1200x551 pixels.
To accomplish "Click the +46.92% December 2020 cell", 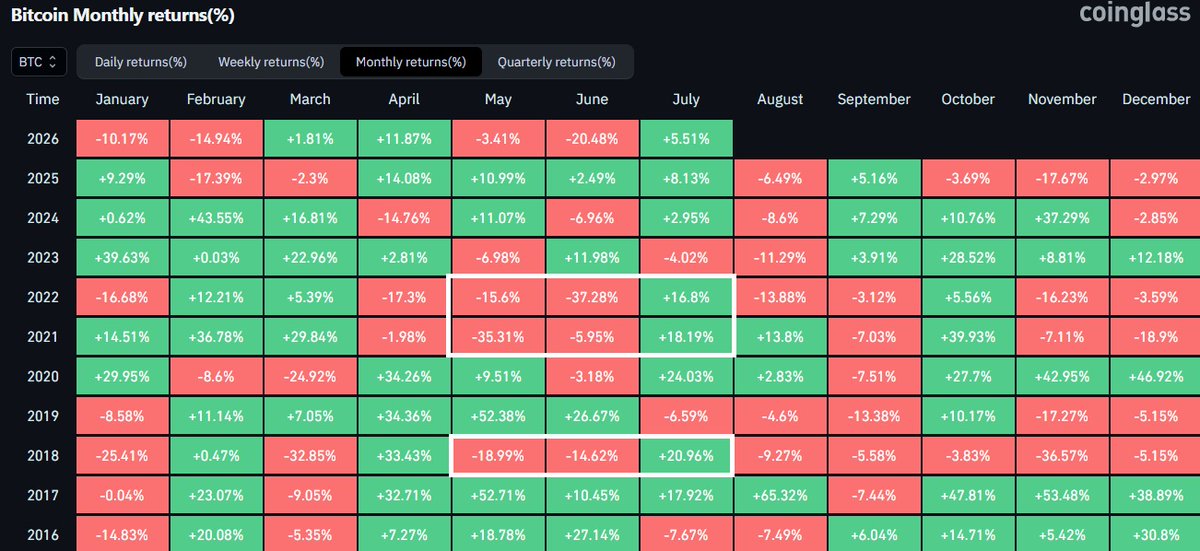I will pos(1156,377).
